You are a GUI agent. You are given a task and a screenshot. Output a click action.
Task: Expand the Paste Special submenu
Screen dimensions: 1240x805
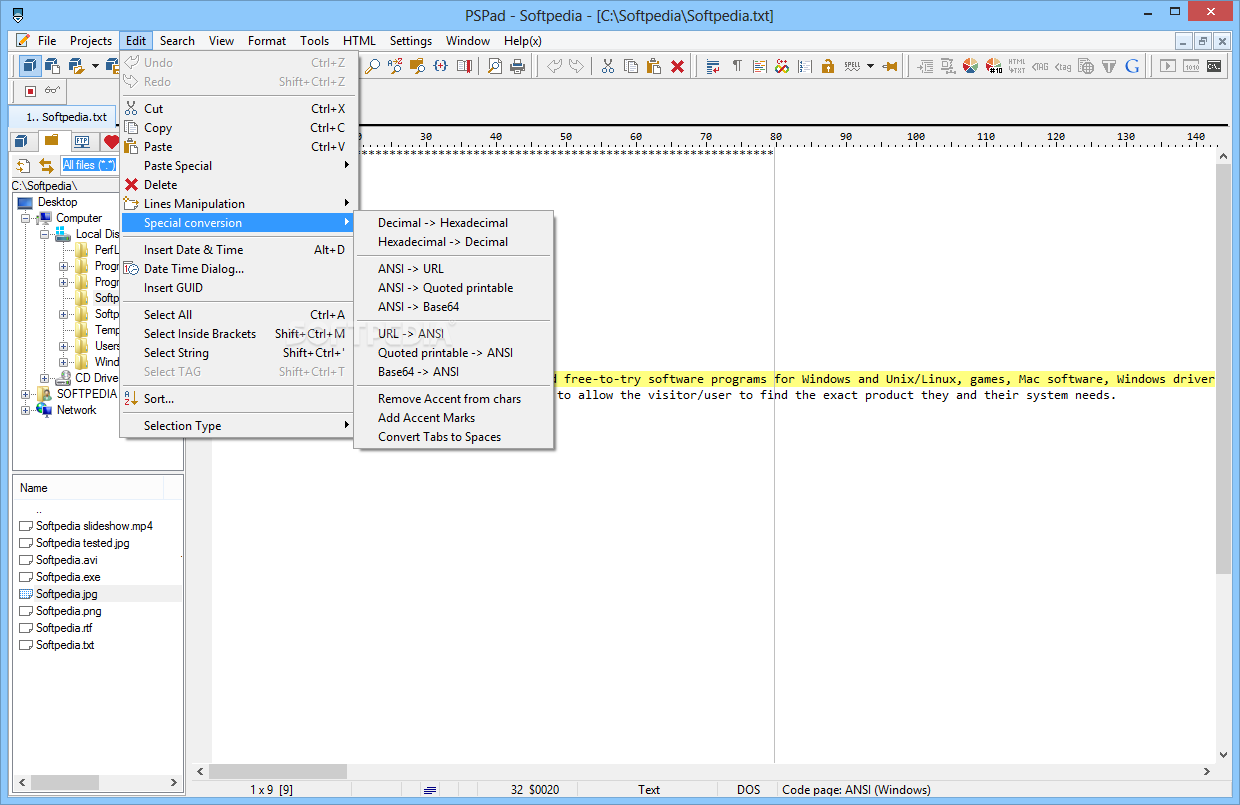[x=237, y=166]
